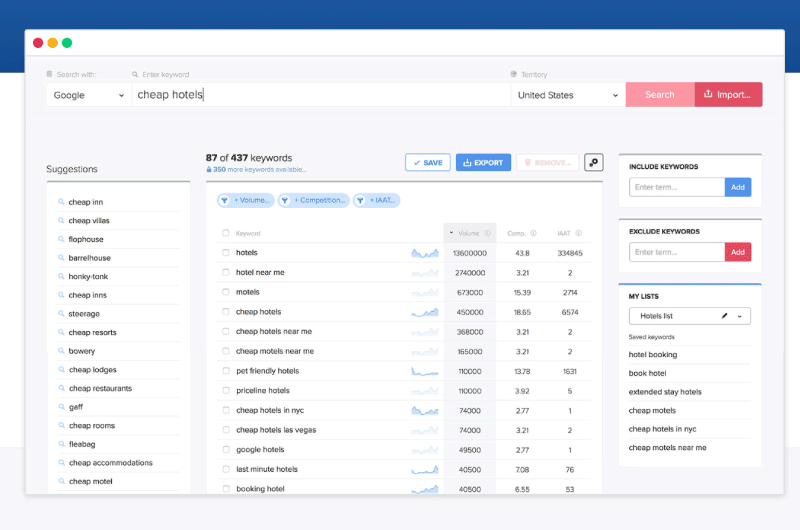This screenshot has height=530, width=800.
Task: Click cheap hotels las vegas keyword
Action: 276,430
